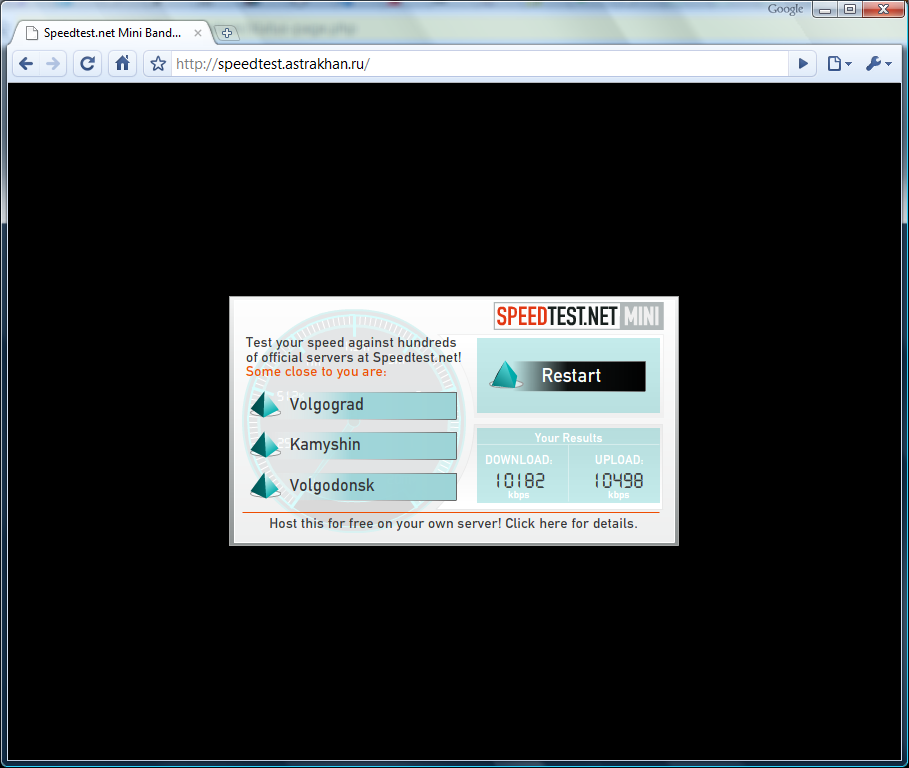The width and height of the screenshot is (909, 768).
Task: Click the pyramid icon beside Volgodonsk
Action: (x=266, y=486)
